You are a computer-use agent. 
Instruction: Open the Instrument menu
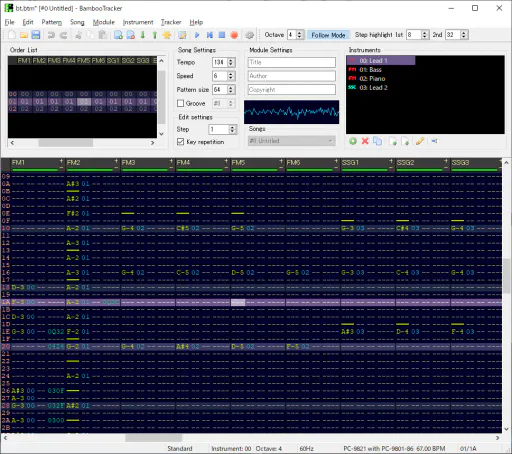[138, 22]
